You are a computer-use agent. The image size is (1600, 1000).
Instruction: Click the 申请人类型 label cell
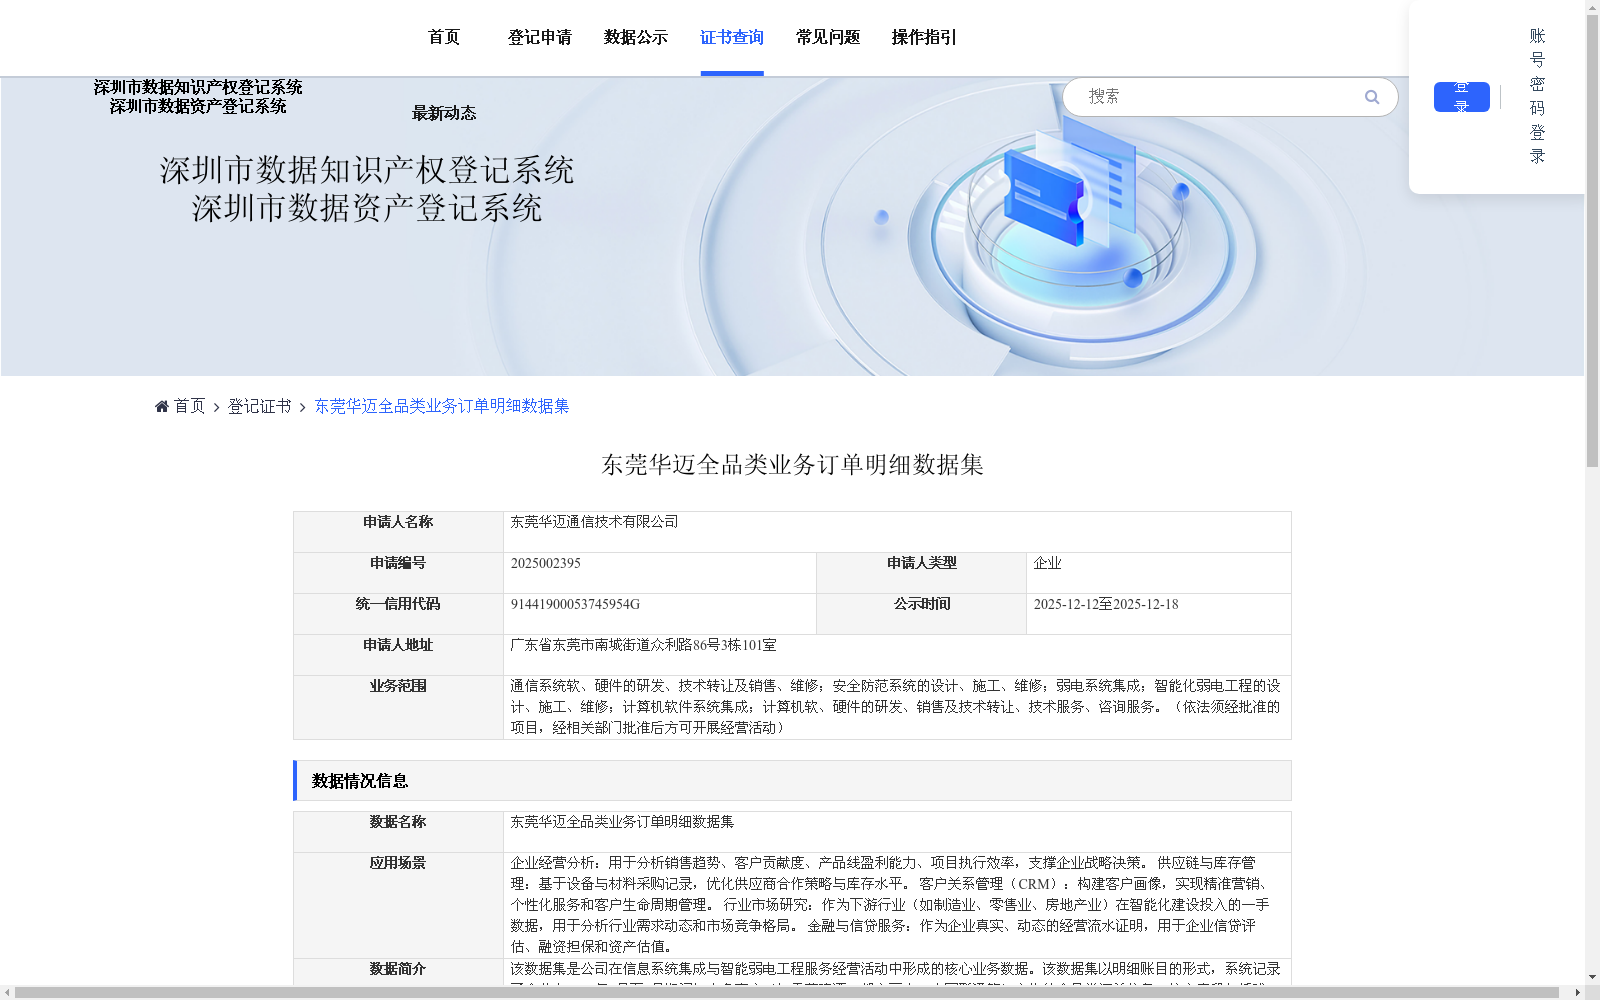(922, 573)
